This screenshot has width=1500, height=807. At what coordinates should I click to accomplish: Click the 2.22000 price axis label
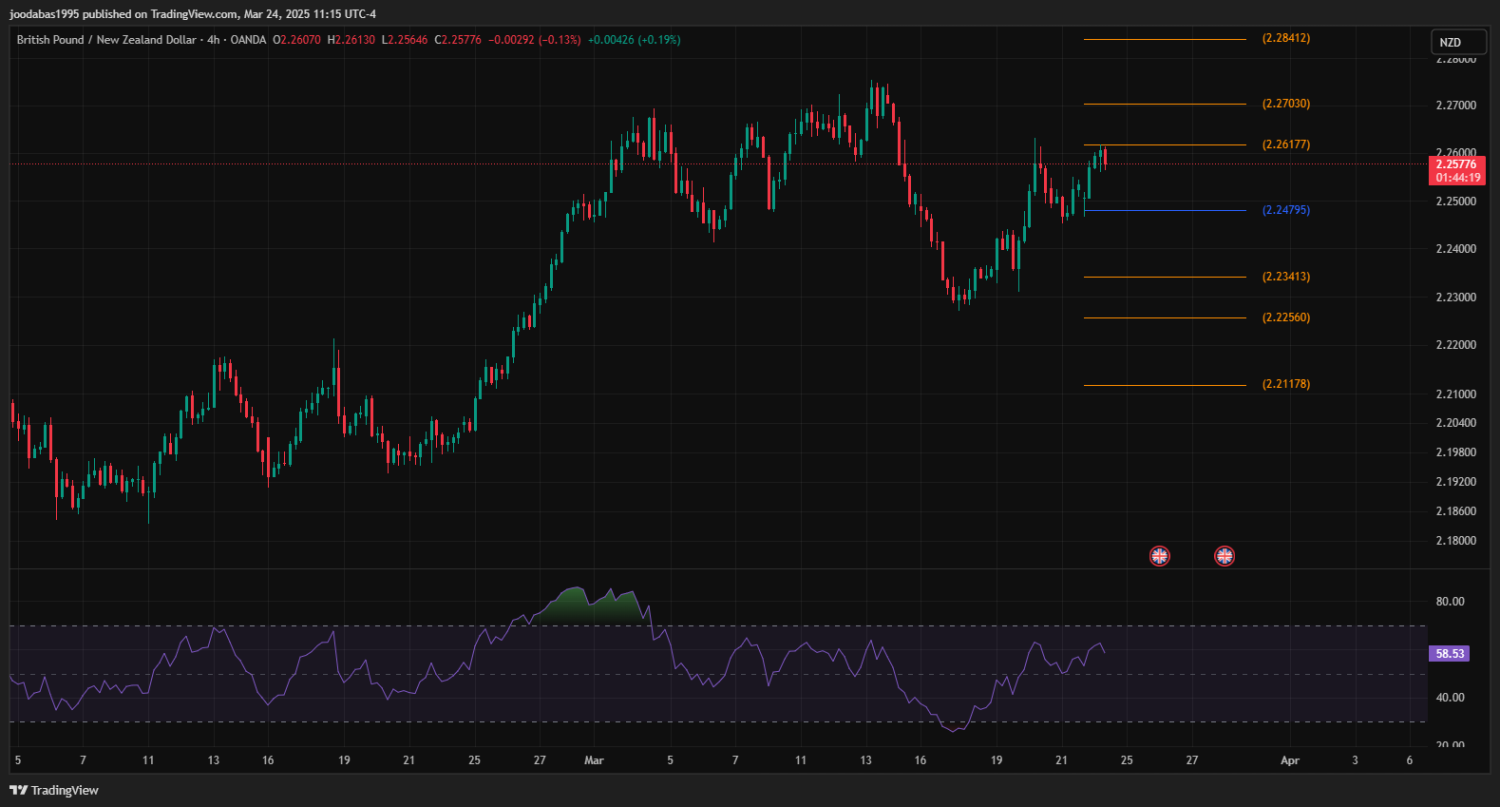pyautogui.click(x=1455, y=346)
